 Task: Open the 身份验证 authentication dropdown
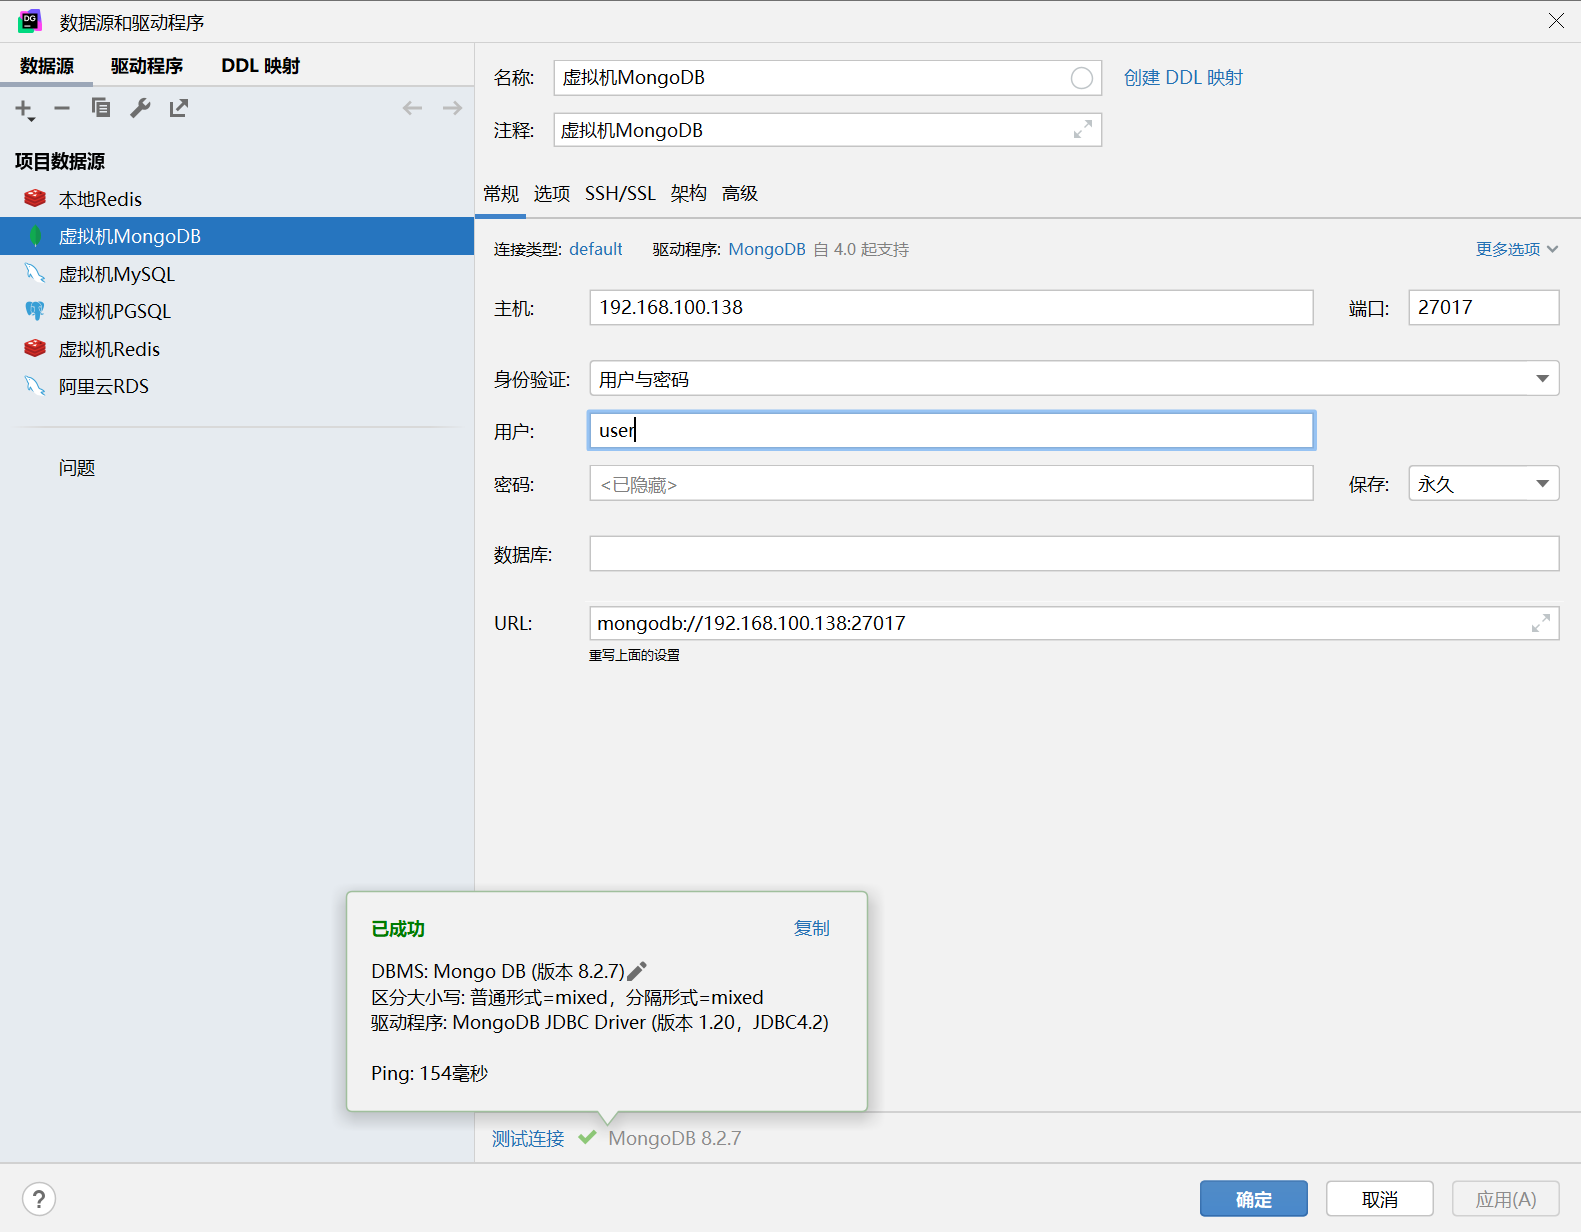[x=1074, y=378]
